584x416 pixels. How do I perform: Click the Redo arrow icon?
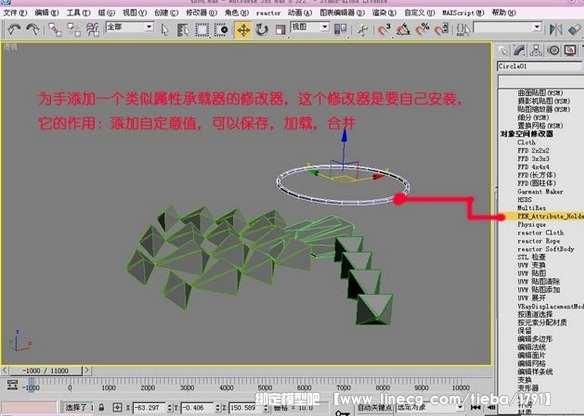33,29
